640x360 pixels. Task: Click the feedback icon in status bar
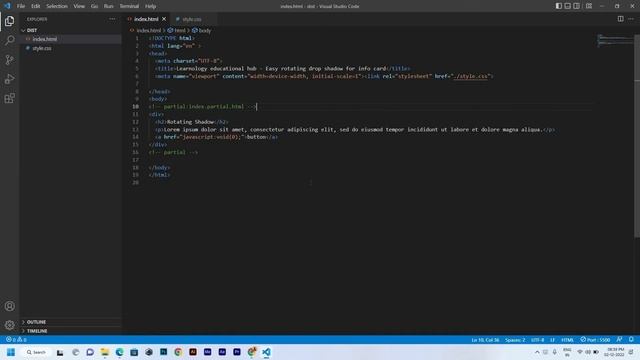(620, 340)
